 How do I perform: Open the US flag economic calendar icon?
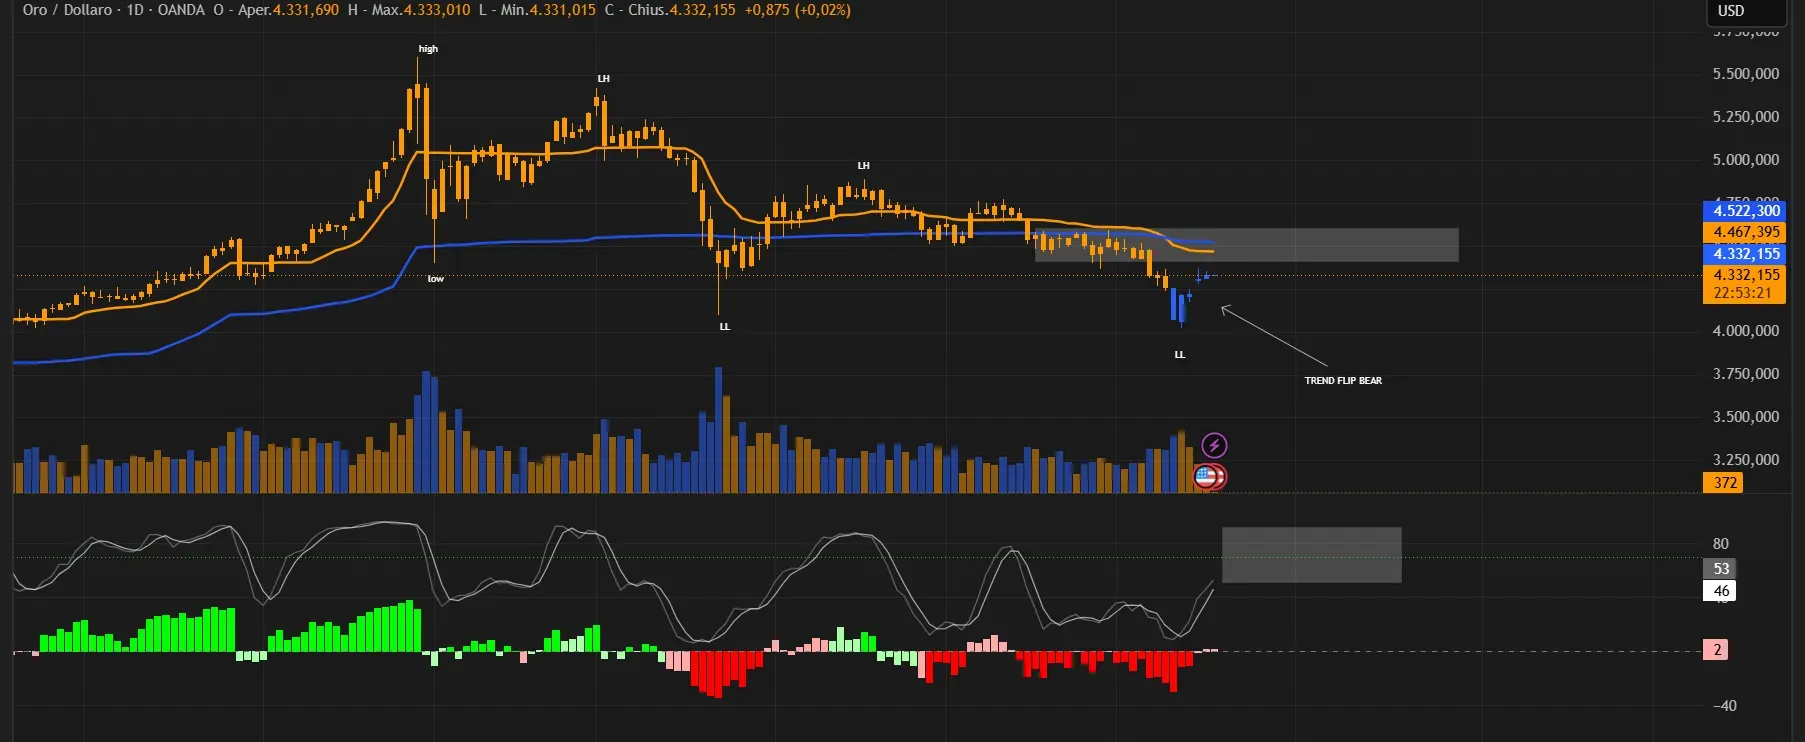click(1209, 477)
